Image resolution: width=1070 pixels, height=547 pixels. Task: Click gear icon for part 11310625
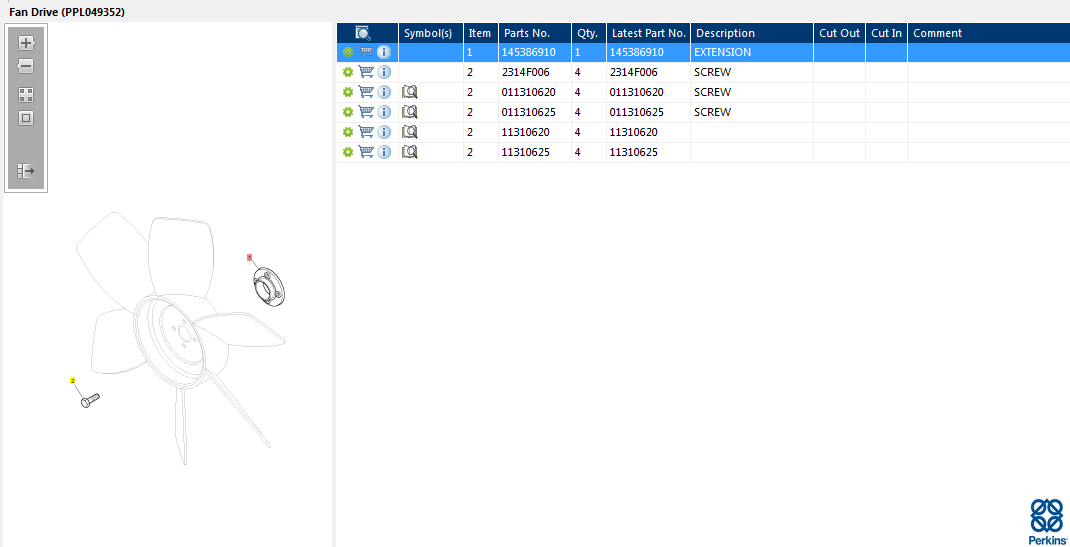(348, 151)
